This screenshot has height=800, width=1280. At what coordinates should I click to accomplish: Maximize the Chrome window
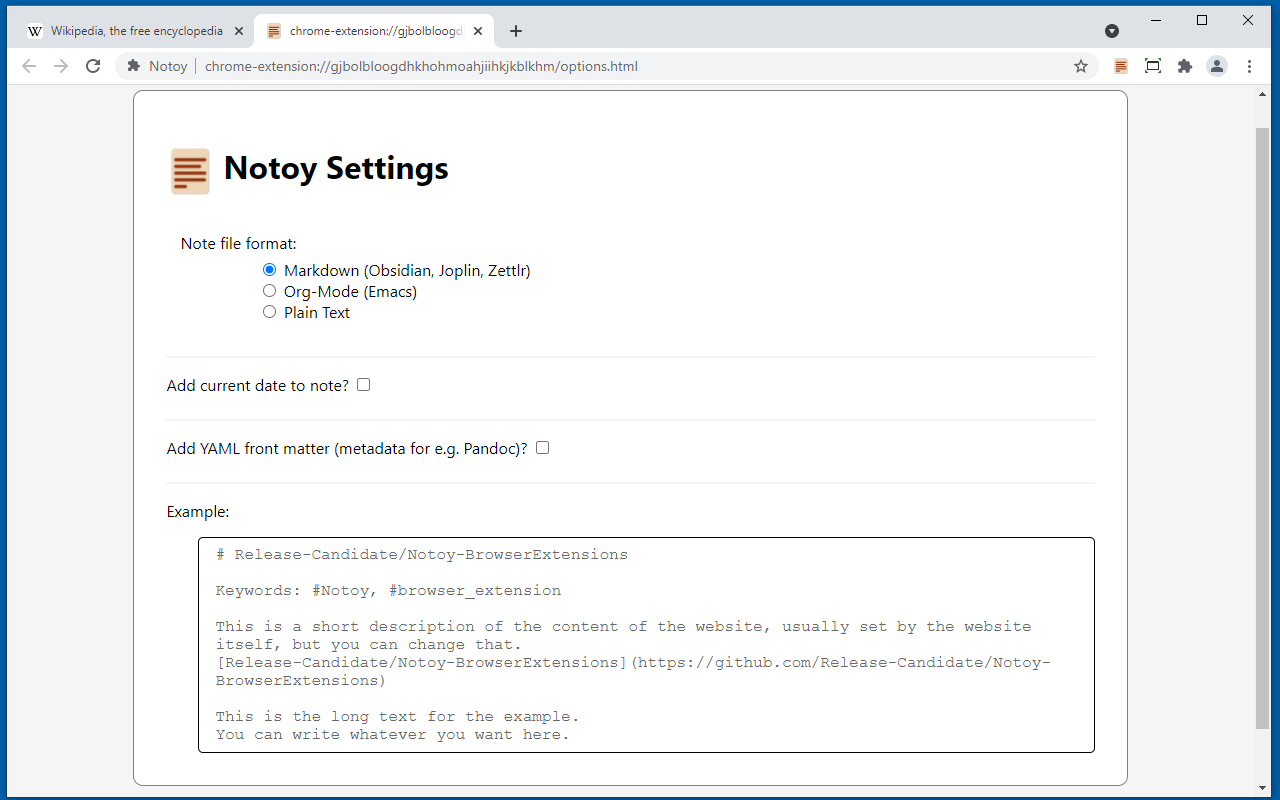point(1202,20)
